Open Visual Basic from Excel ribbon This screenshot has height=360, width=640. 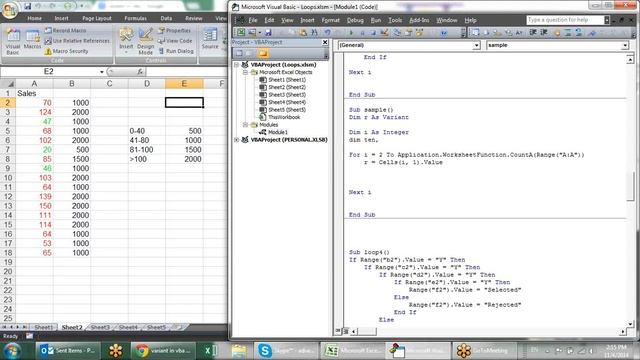coord(13,42)
